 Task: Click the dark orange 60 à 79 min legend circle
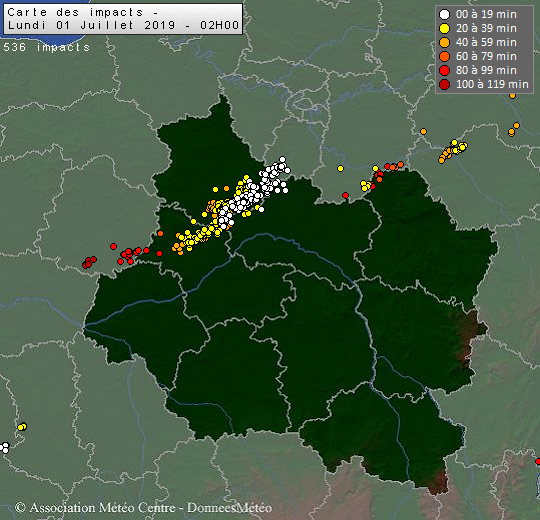445,56
